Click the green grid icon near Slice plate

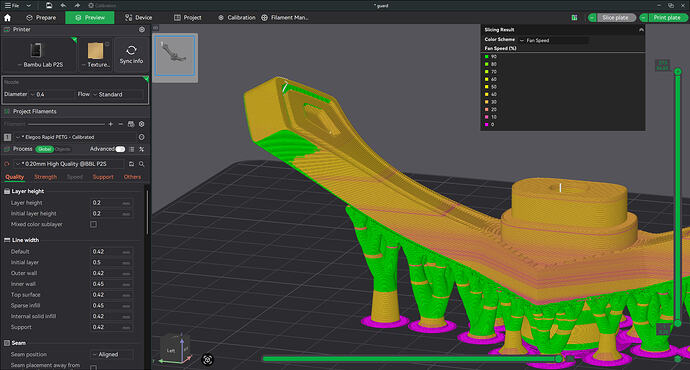pos(574,18)
